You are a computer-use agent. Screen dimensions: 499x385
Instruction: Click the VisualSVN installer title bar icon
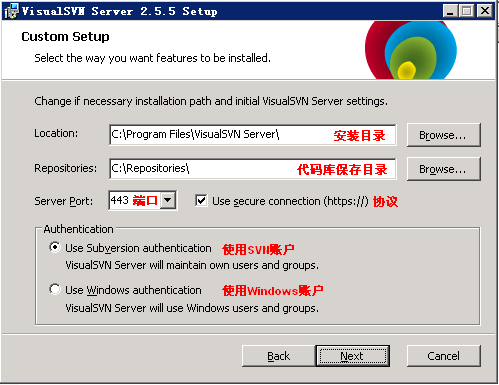(x=11, y=11)
